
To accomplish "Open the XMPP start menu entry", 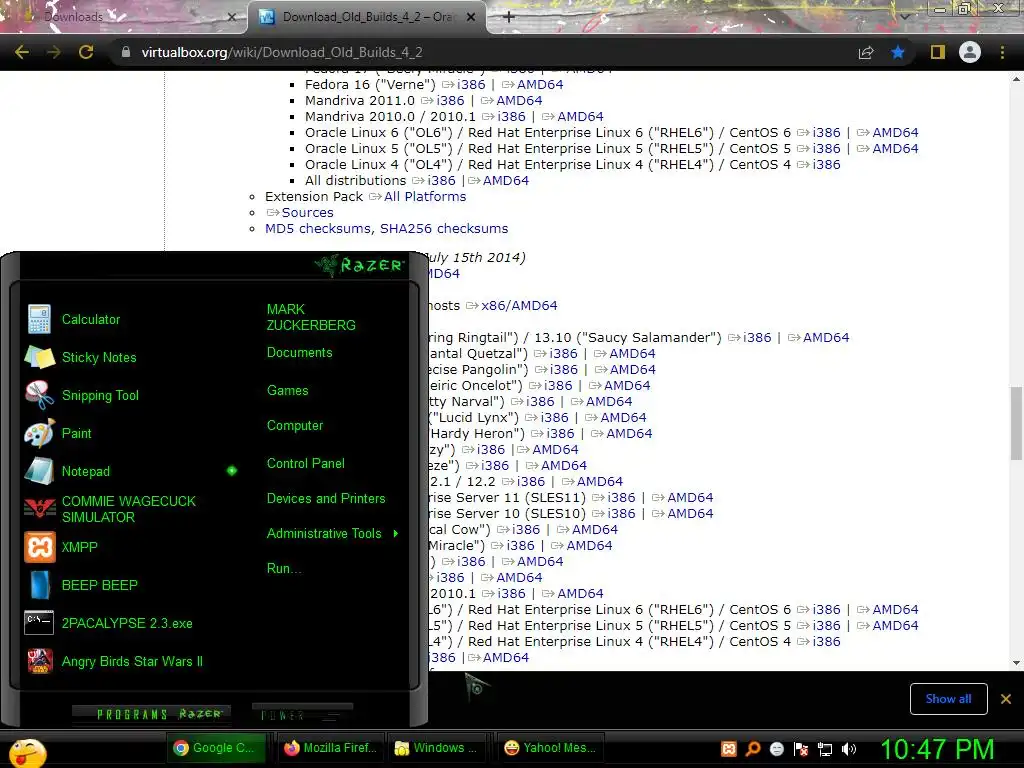I will point(61,547).
